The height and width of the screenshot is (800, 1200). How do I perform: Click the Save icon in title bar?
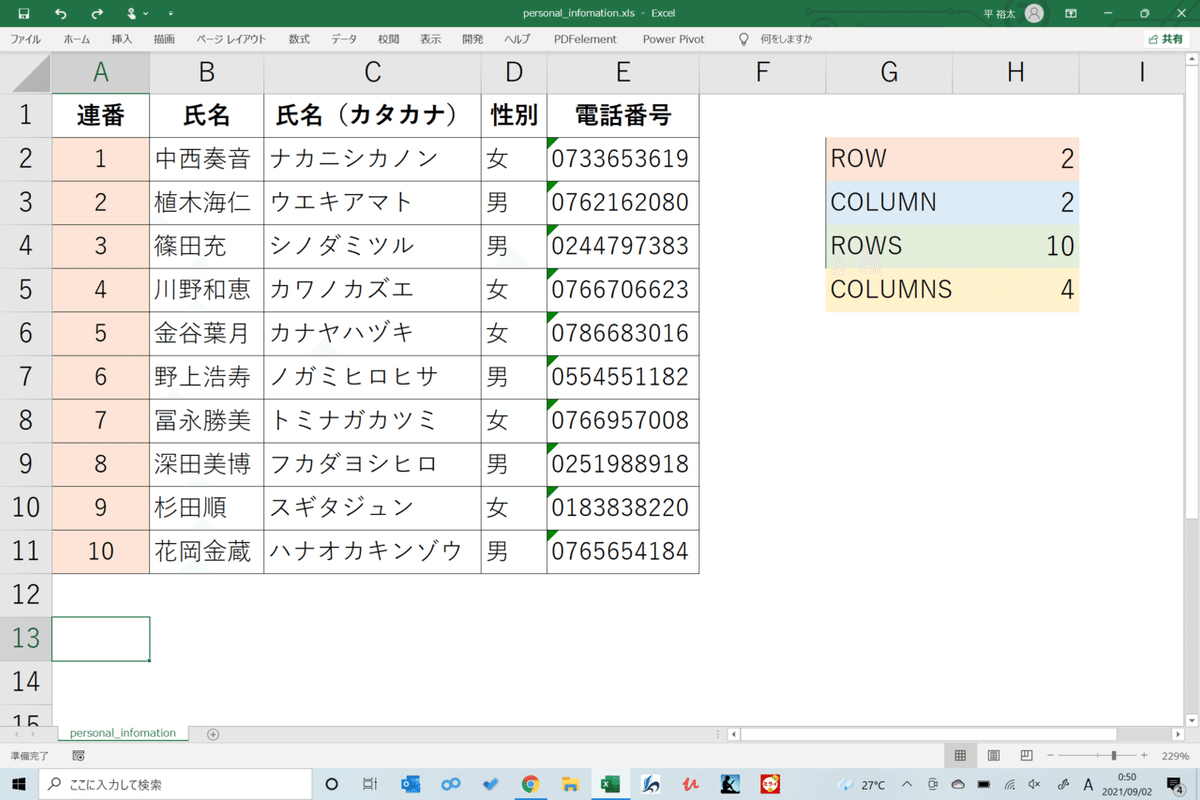click(x=24, y=14)
